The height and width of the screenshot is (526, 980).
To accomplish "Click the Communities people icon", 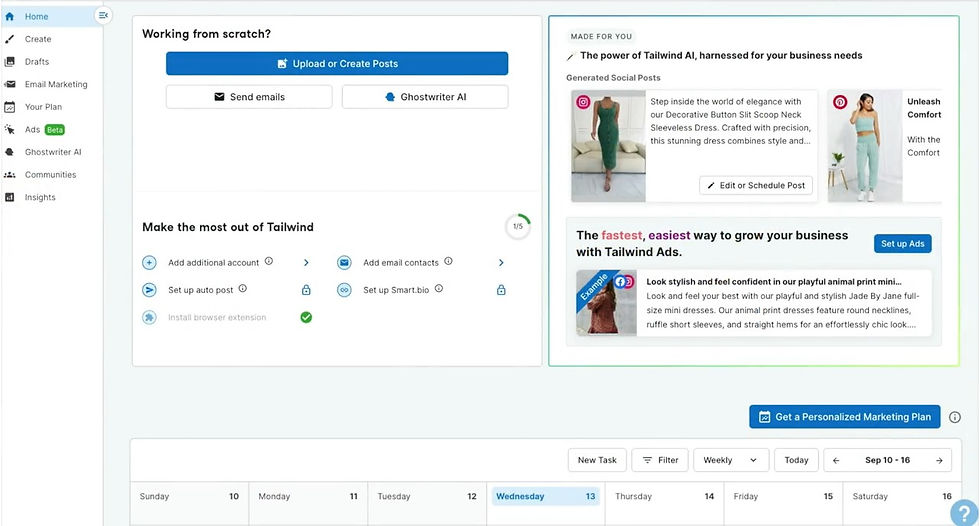I will tap(9, 174).
